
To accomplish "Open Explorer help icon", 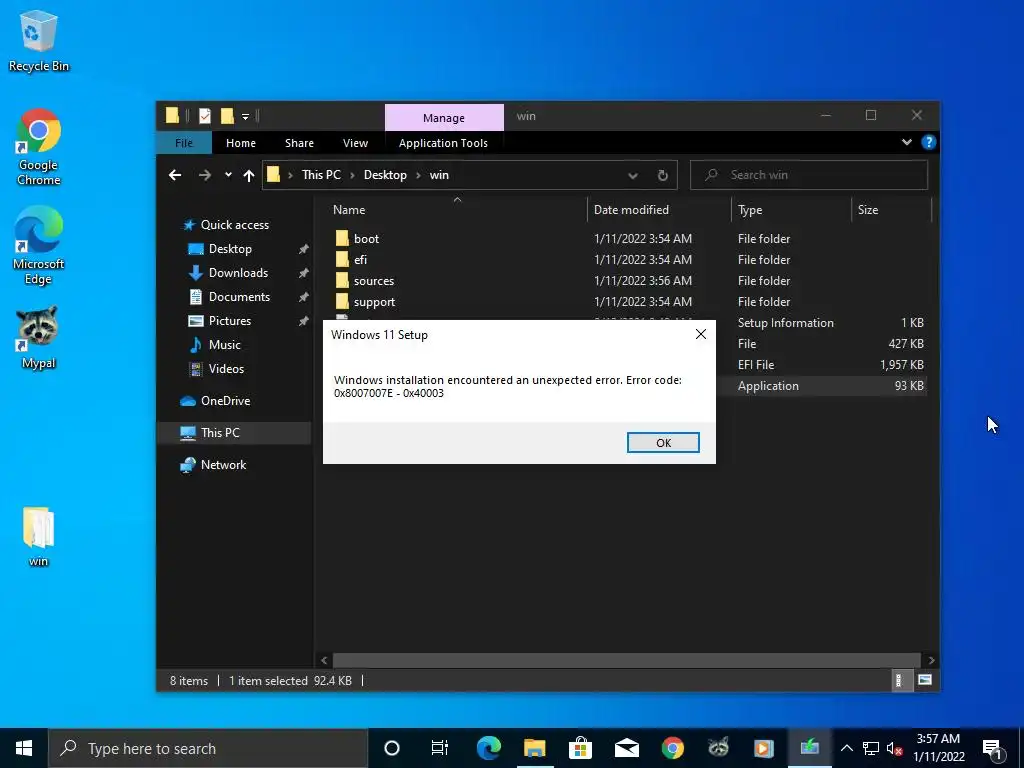I will point(928,142).
